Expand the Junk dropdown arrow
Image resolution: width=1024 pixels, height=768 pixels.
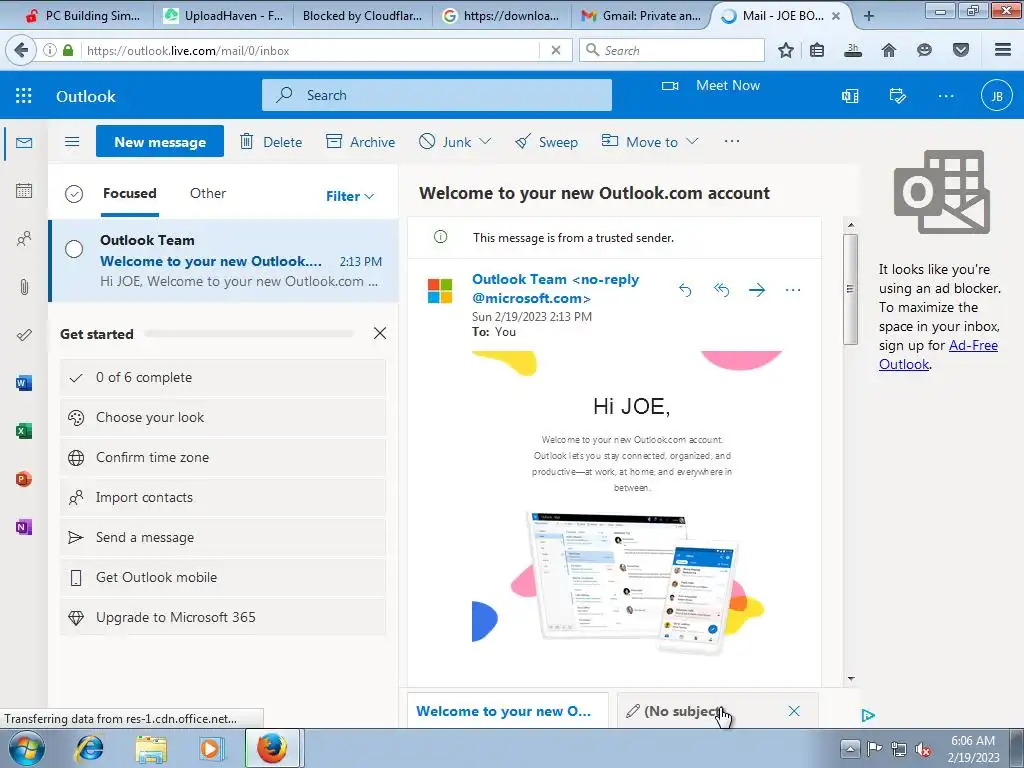pos(485,141)
